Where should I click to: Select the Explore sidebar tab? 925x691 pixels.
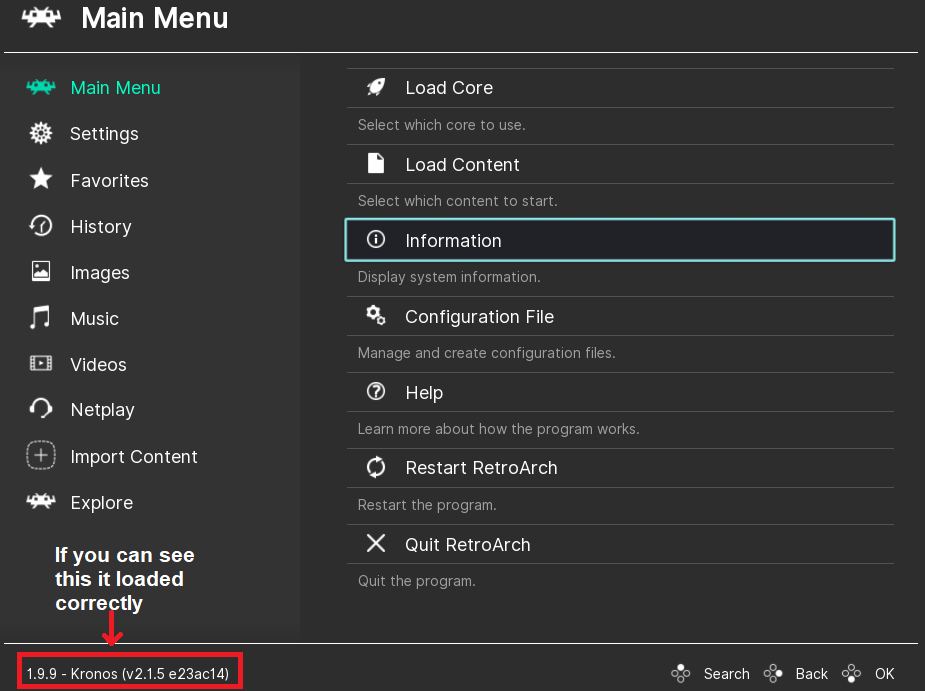click(x=101, y=503)
